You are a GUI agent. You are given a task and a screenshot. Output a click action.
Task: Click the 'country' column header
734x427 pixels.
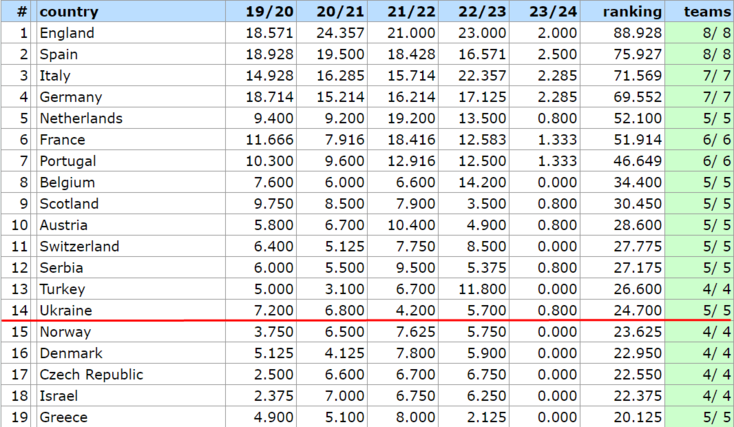(x=69, y=12)
